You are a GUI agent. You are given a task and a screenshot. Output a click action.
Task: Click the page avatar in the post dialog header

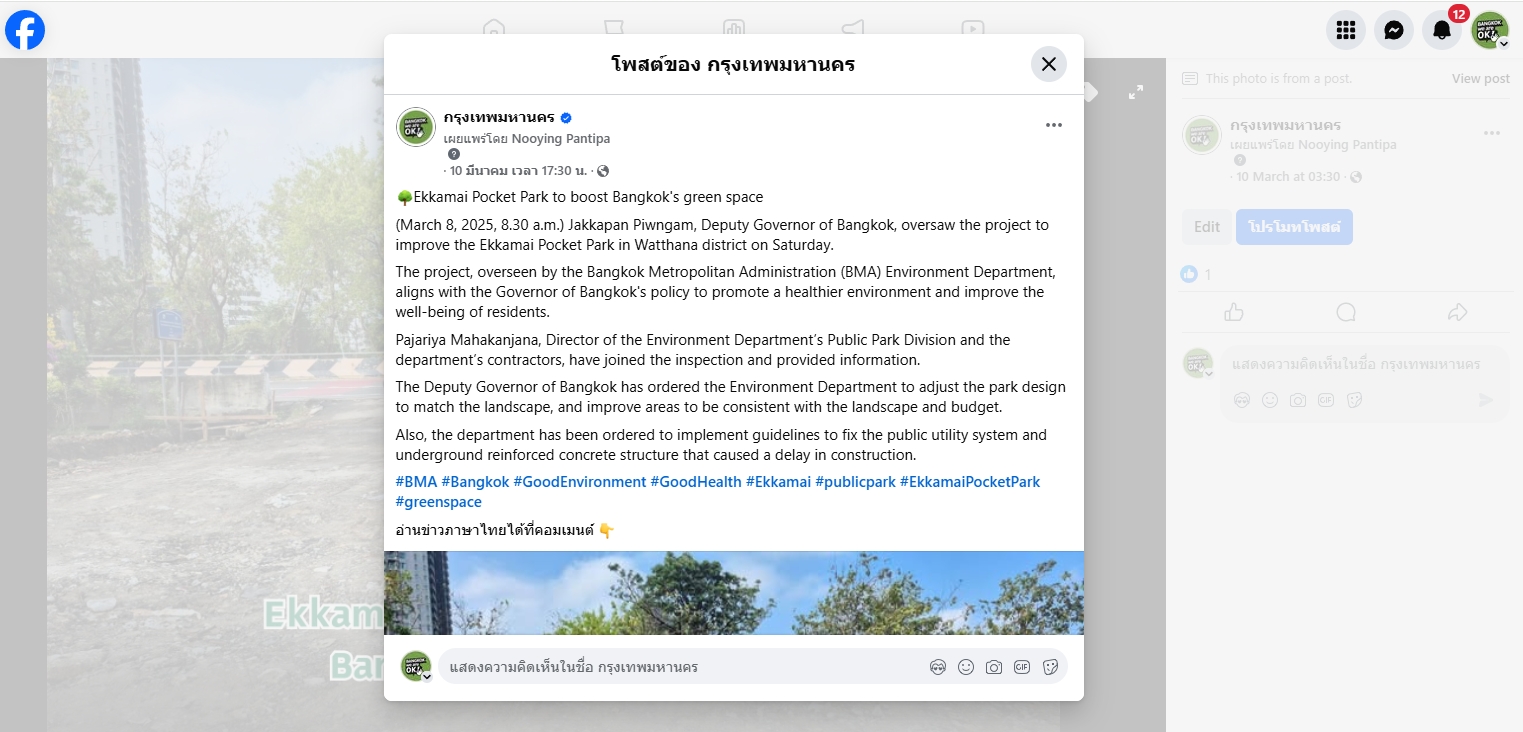416,127
